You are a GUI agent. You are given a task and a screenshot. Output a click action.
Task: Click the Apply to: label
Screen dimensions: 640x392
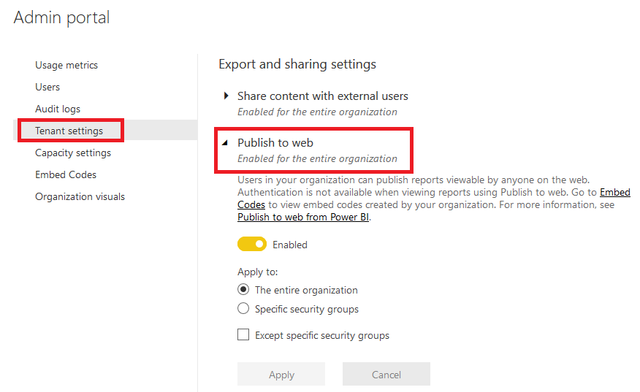[x=258, y=272]
